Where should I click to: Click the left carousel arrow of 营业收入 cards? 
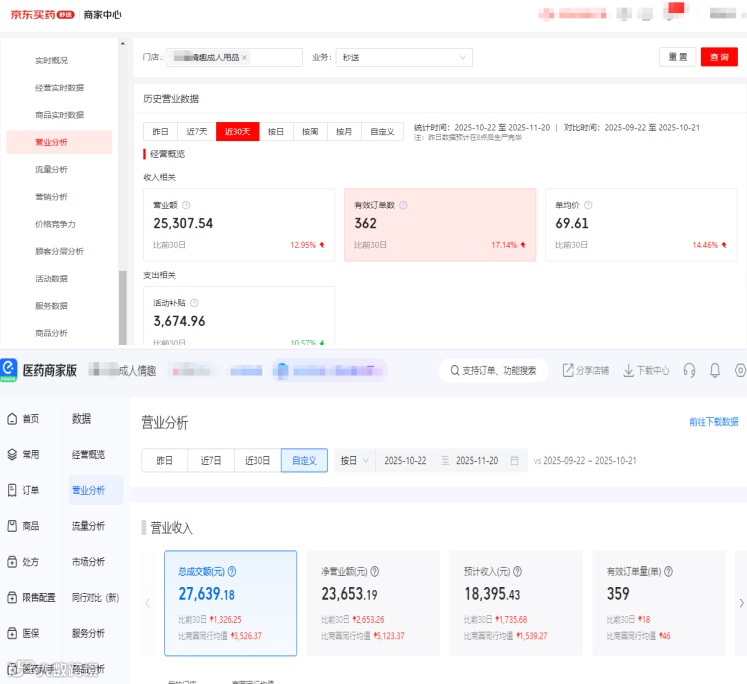click(x=148, y=603)
